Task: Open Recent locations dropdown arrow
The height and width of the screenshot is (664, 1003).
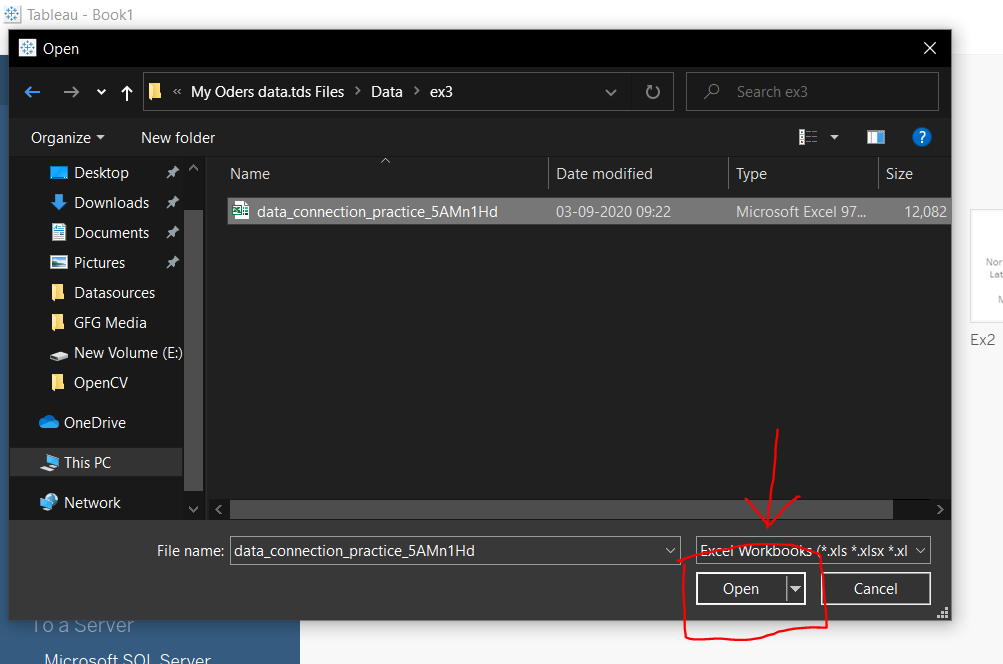Action: click(101, 92)
